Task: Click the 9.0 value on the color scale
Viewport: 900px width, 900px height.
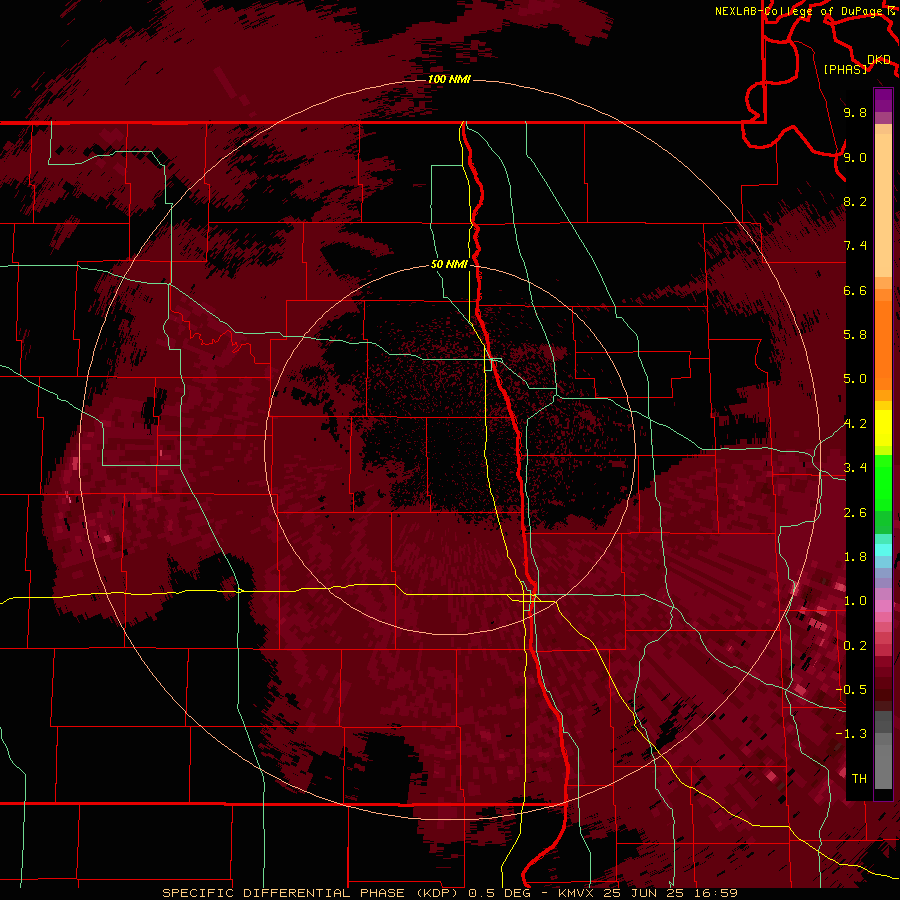Action: point(855,157)
